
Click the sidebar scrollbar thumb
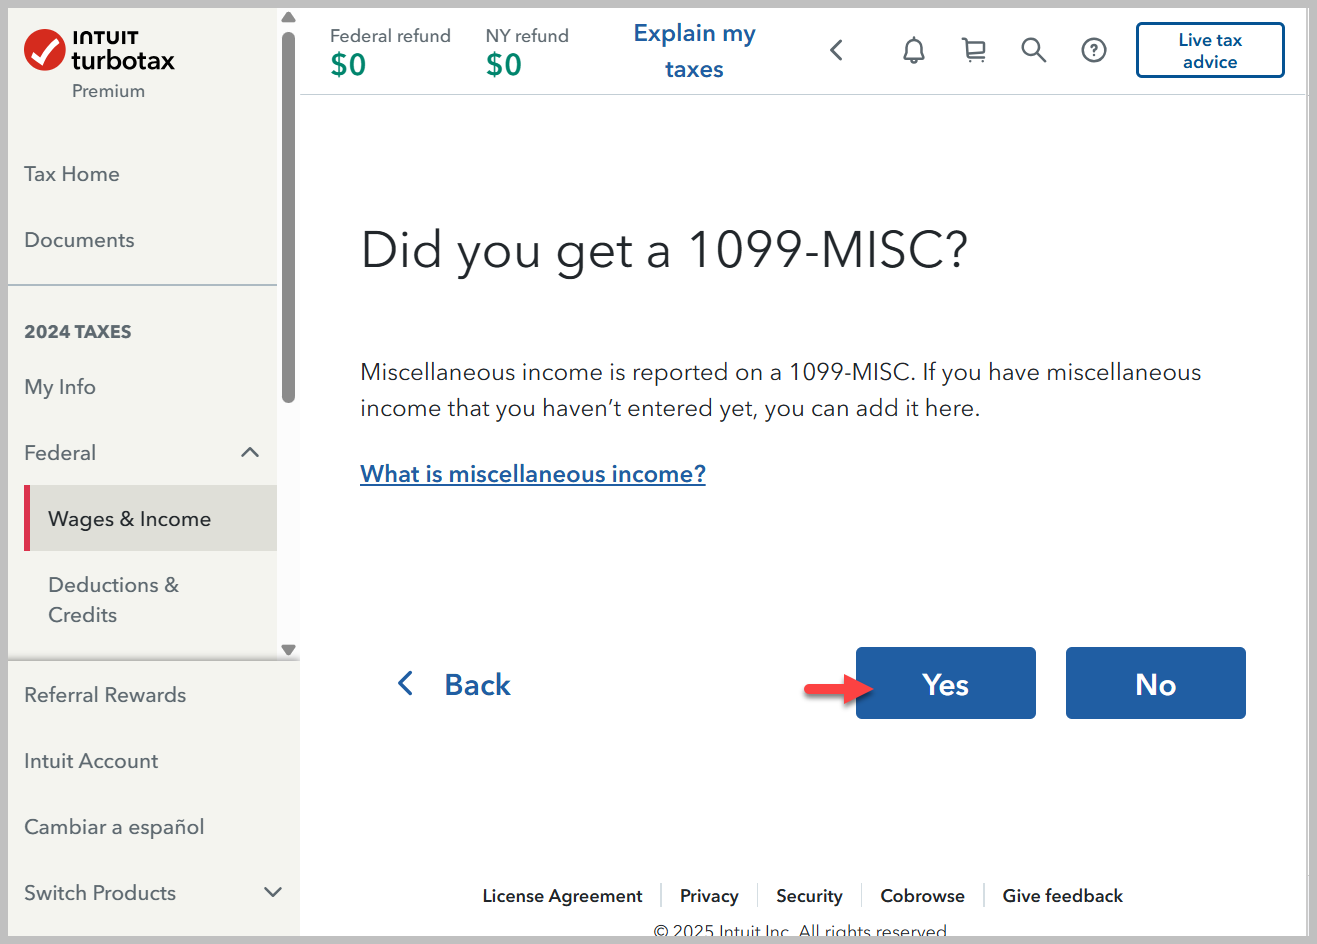(x=289, y=217)
